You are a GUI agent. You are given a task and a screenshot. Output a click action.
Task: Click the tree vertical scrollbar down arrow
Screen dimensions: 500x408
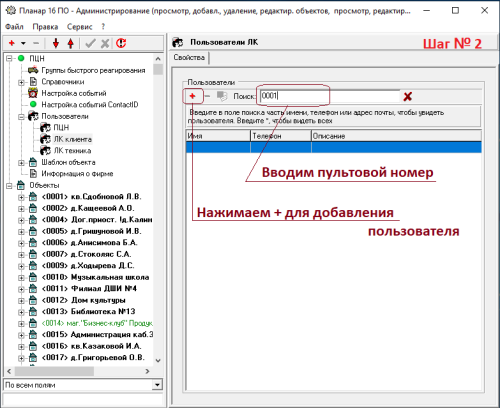click(158, 360)
